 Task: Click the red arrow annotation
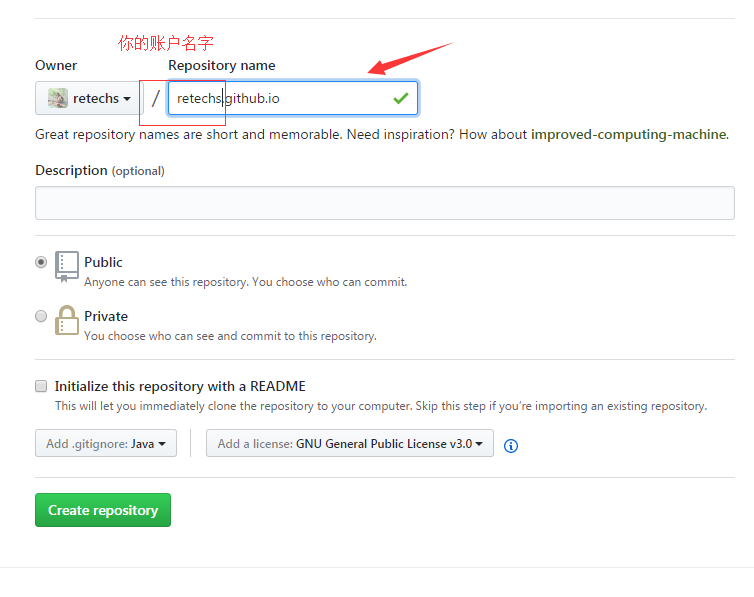410,58
